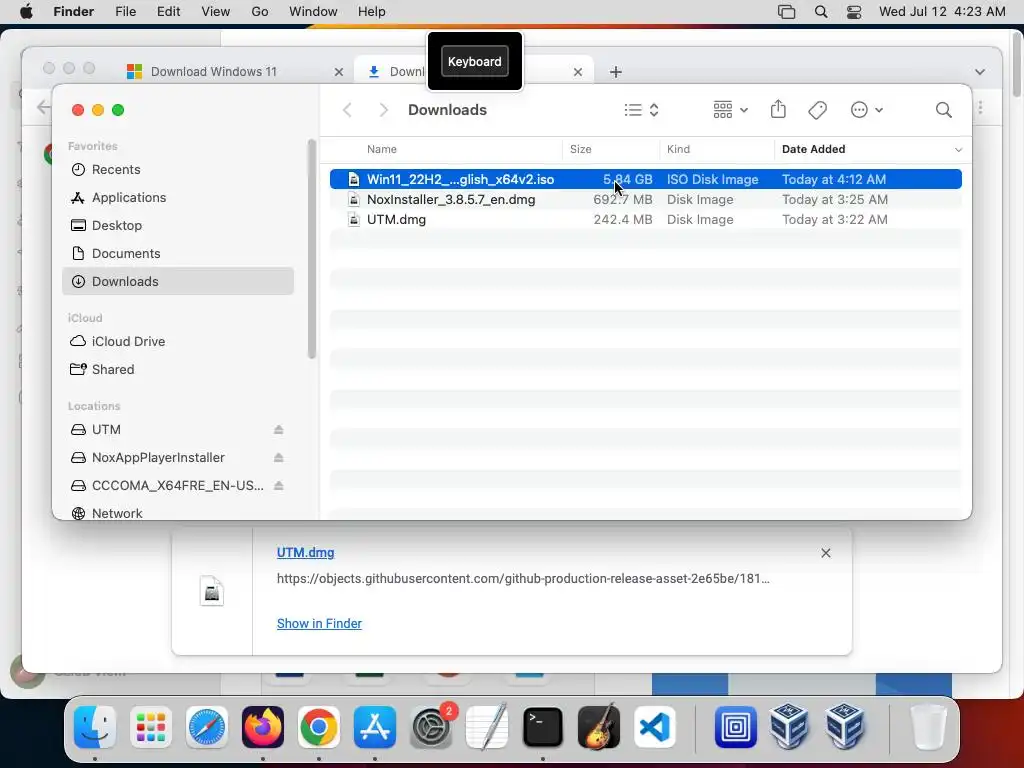This screenshot has width=1024, height=768.
Task: Open the More actions ellipsis menu
Action: tap(867, 110)
